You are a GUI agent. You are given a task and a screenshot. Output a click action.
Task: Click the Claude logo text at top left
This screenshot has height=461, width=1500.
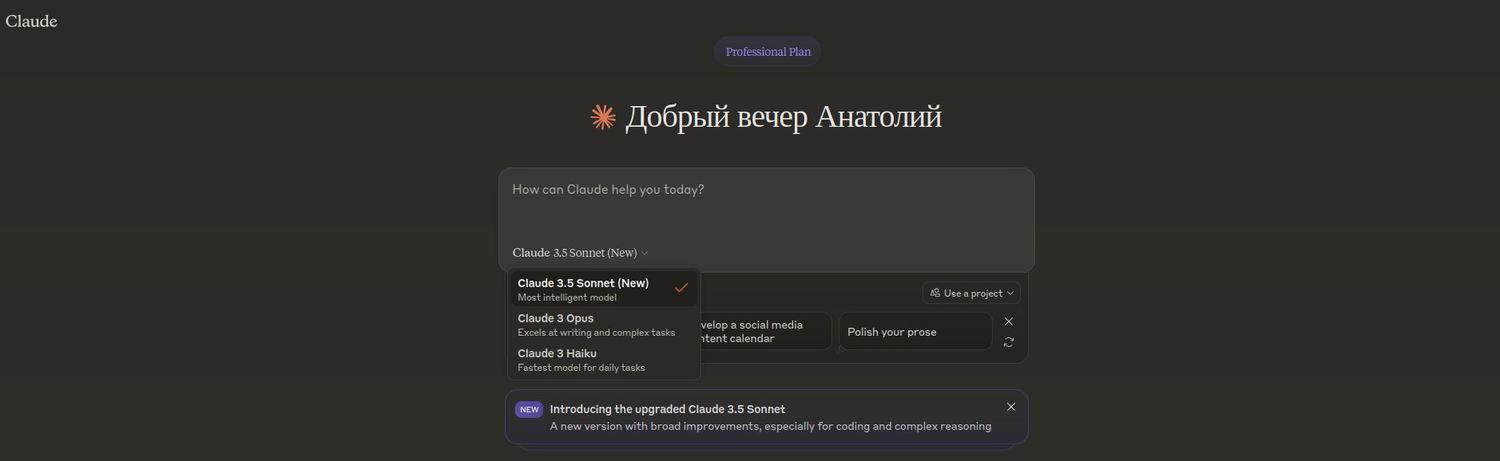click(x=31, y=21)
